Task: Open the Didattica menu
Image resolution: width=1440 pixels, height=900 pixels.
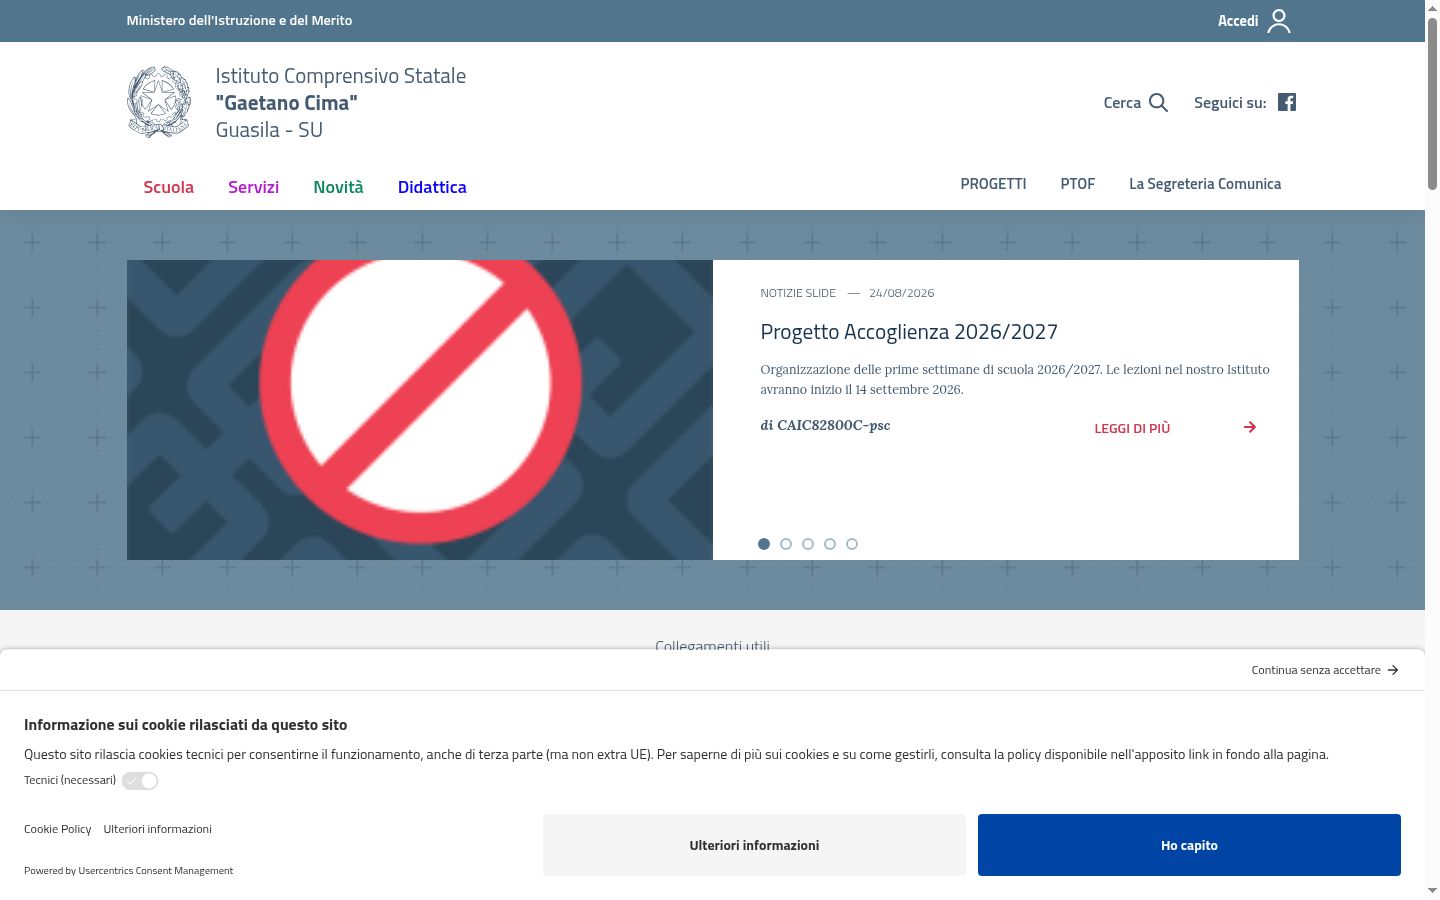Action: pyautogui.click(x=432, y=187)
